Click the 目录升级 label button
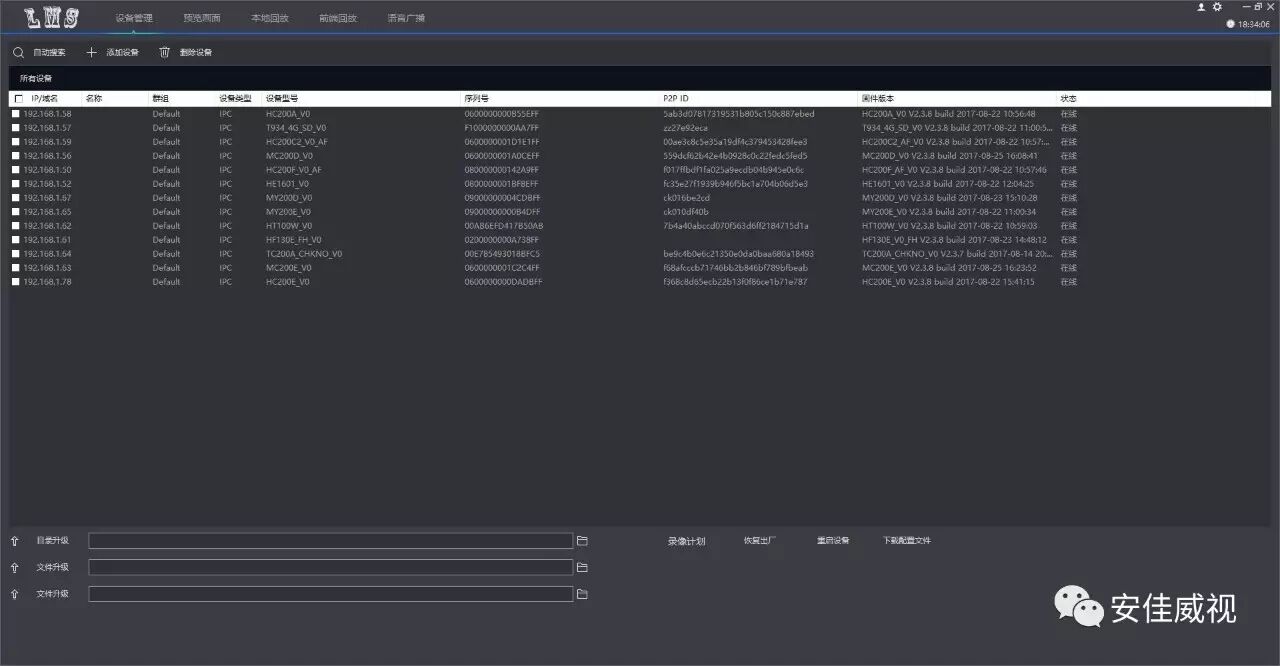This screenshot has height=666, width=1280. tap(52, 541)
